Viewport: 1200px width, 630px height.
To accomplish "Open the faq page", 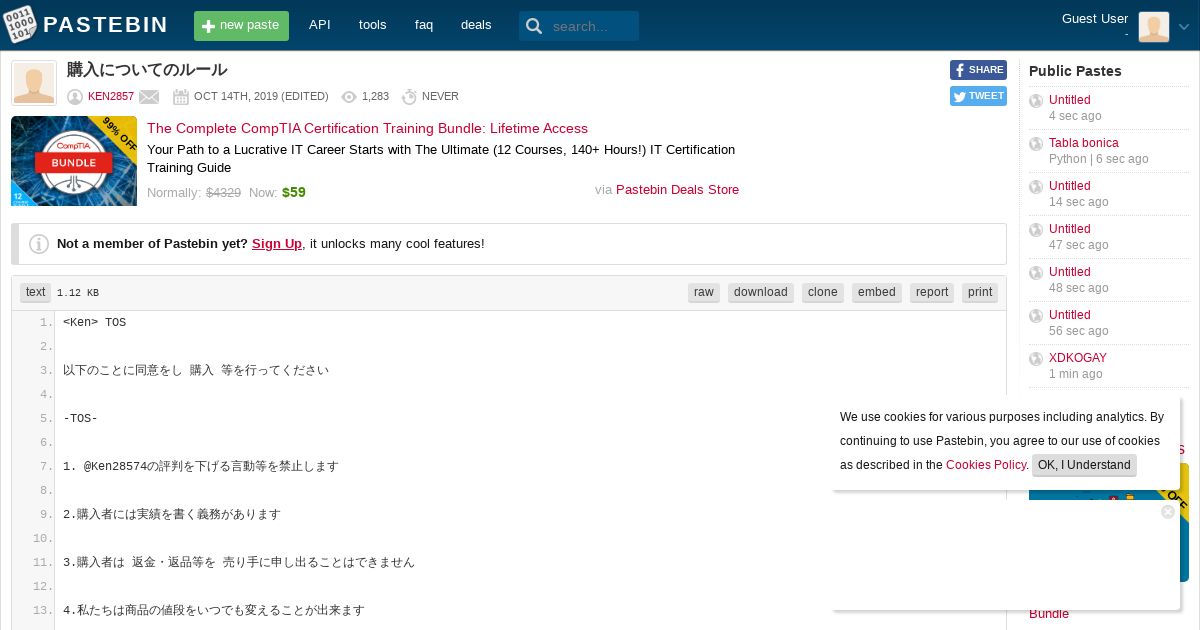I will coord(424,25).
